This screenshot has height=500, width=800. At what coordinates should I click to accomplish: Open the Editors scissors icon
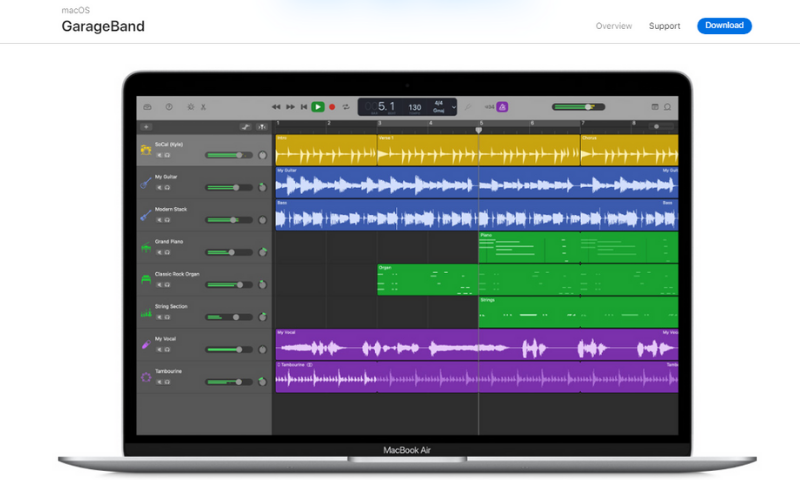(x=203, y=107)
